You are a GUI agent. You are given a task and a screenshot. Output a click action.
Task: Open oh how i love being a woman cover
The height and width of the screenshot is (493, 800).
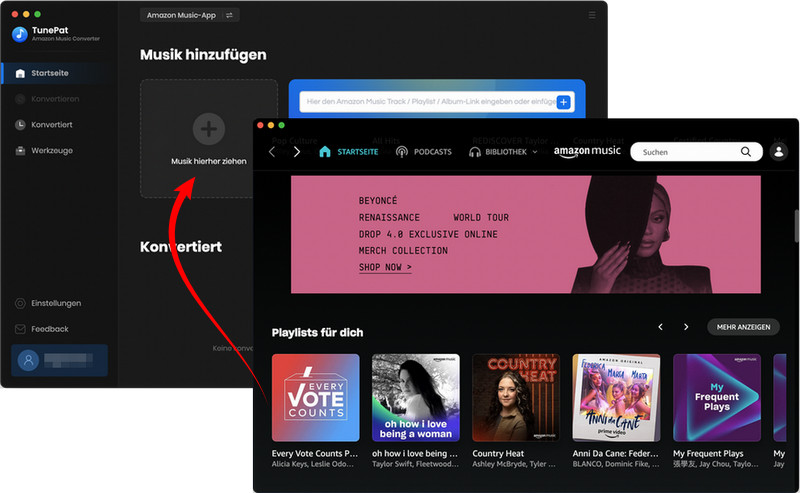point(416,398)
